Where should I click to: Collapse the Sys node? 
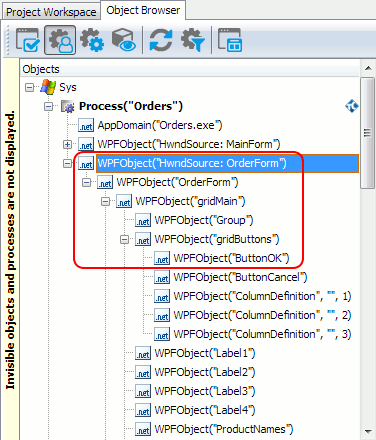pyautogui.click(x=30, y=87)
